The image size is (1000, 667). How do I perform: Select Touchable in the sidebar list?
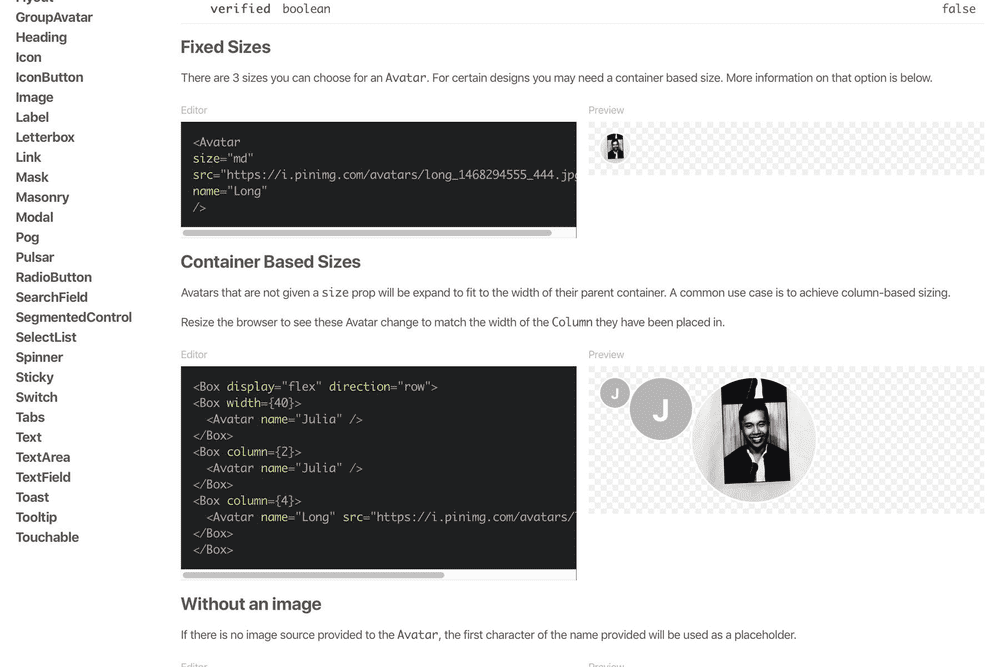coord(48,537)
